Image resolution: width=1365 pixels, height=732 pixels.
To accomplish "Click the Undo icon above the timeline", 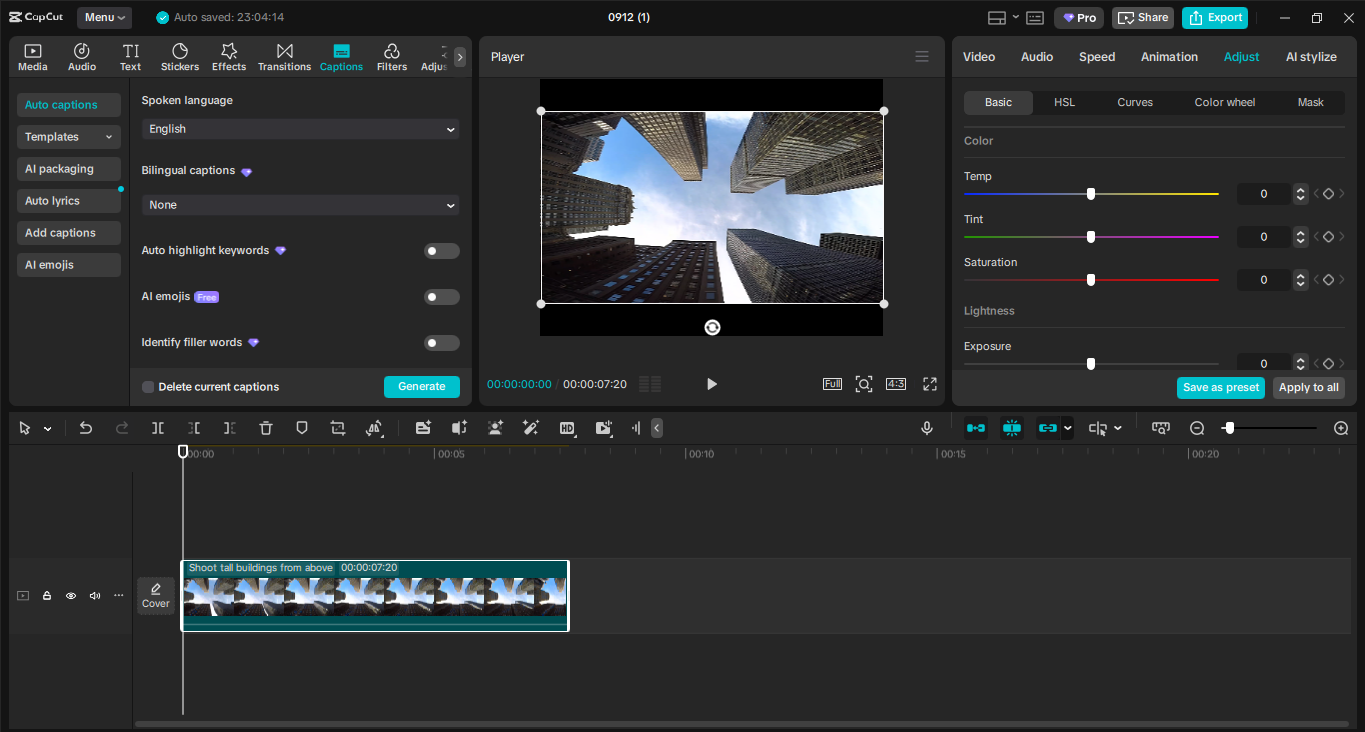I will (85, 427).
